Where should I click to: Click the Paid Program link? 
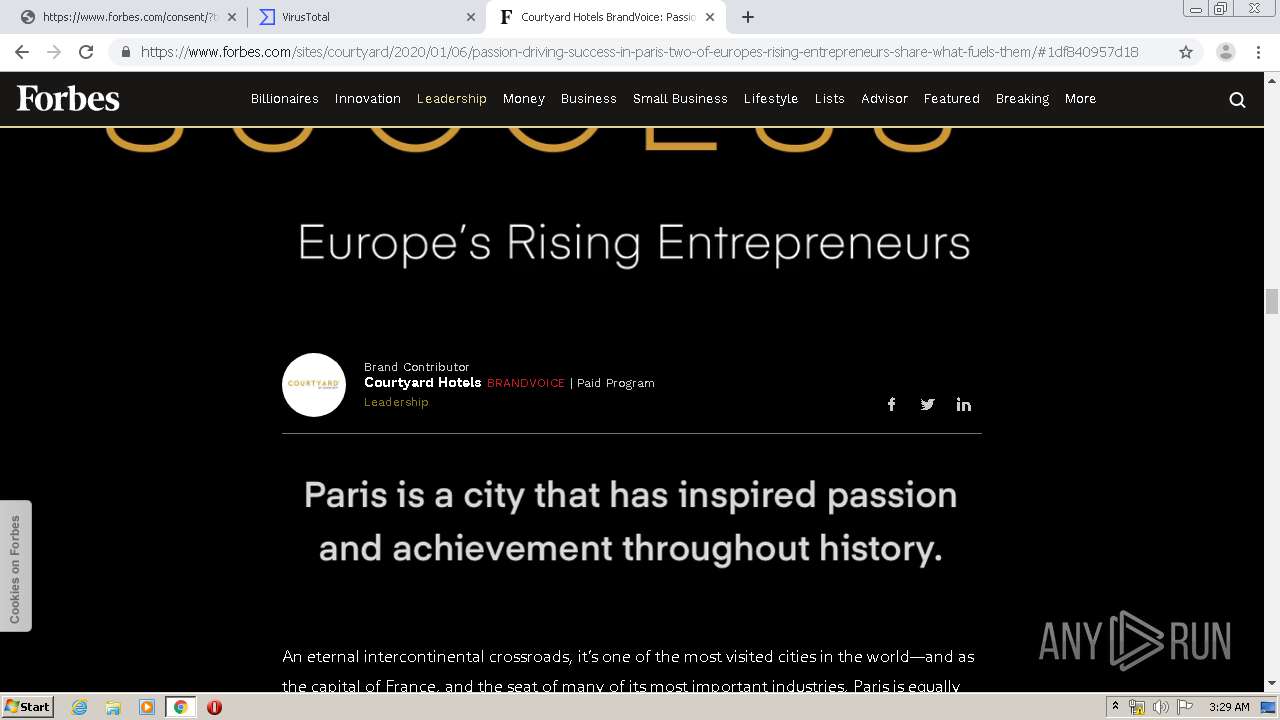pyautogui.click(x=616, y=383)
